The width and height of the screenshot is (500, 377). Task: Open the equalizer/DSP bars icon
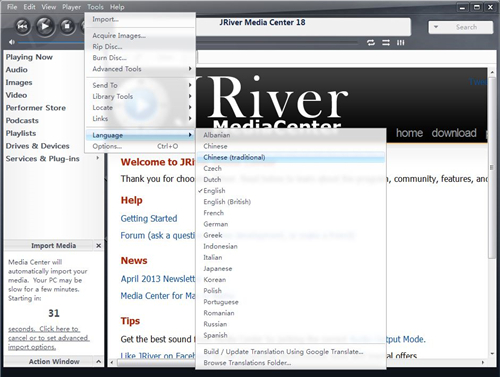[x=400, y=43]
